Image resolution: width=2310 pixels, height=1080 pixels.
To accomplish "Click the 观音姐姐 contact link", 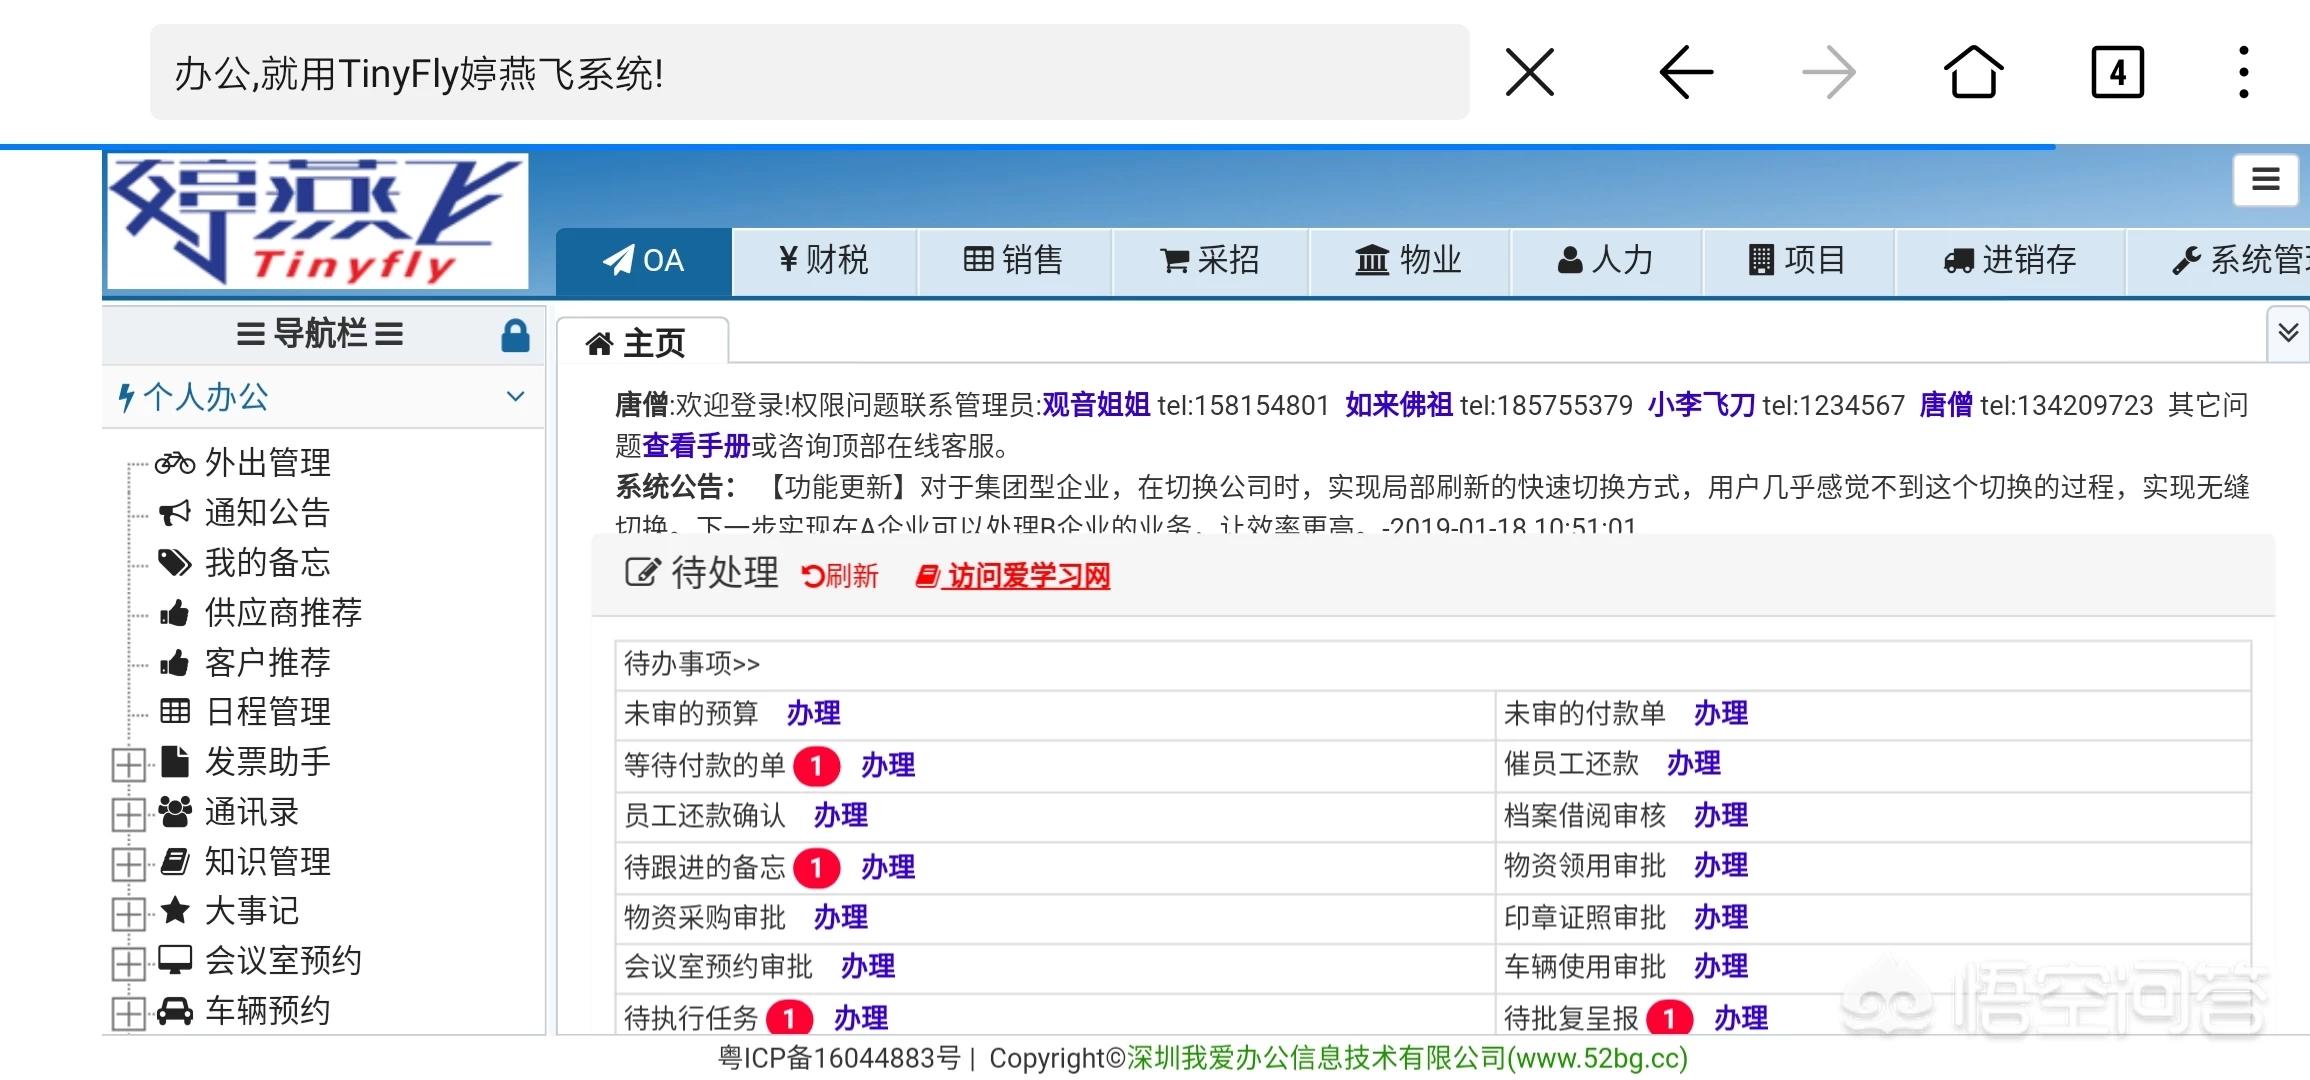I will [1096, 405].
